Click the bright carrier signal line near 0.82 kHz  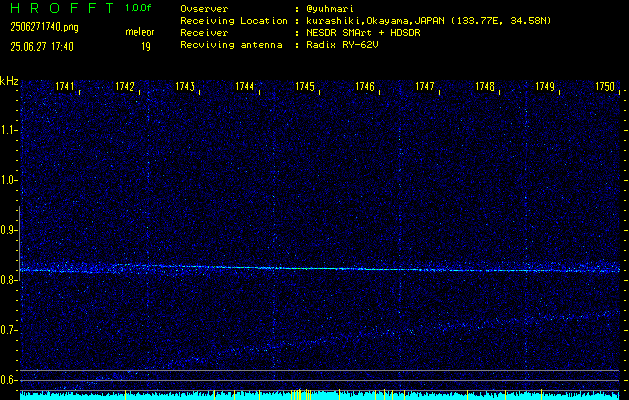point(320,268)
